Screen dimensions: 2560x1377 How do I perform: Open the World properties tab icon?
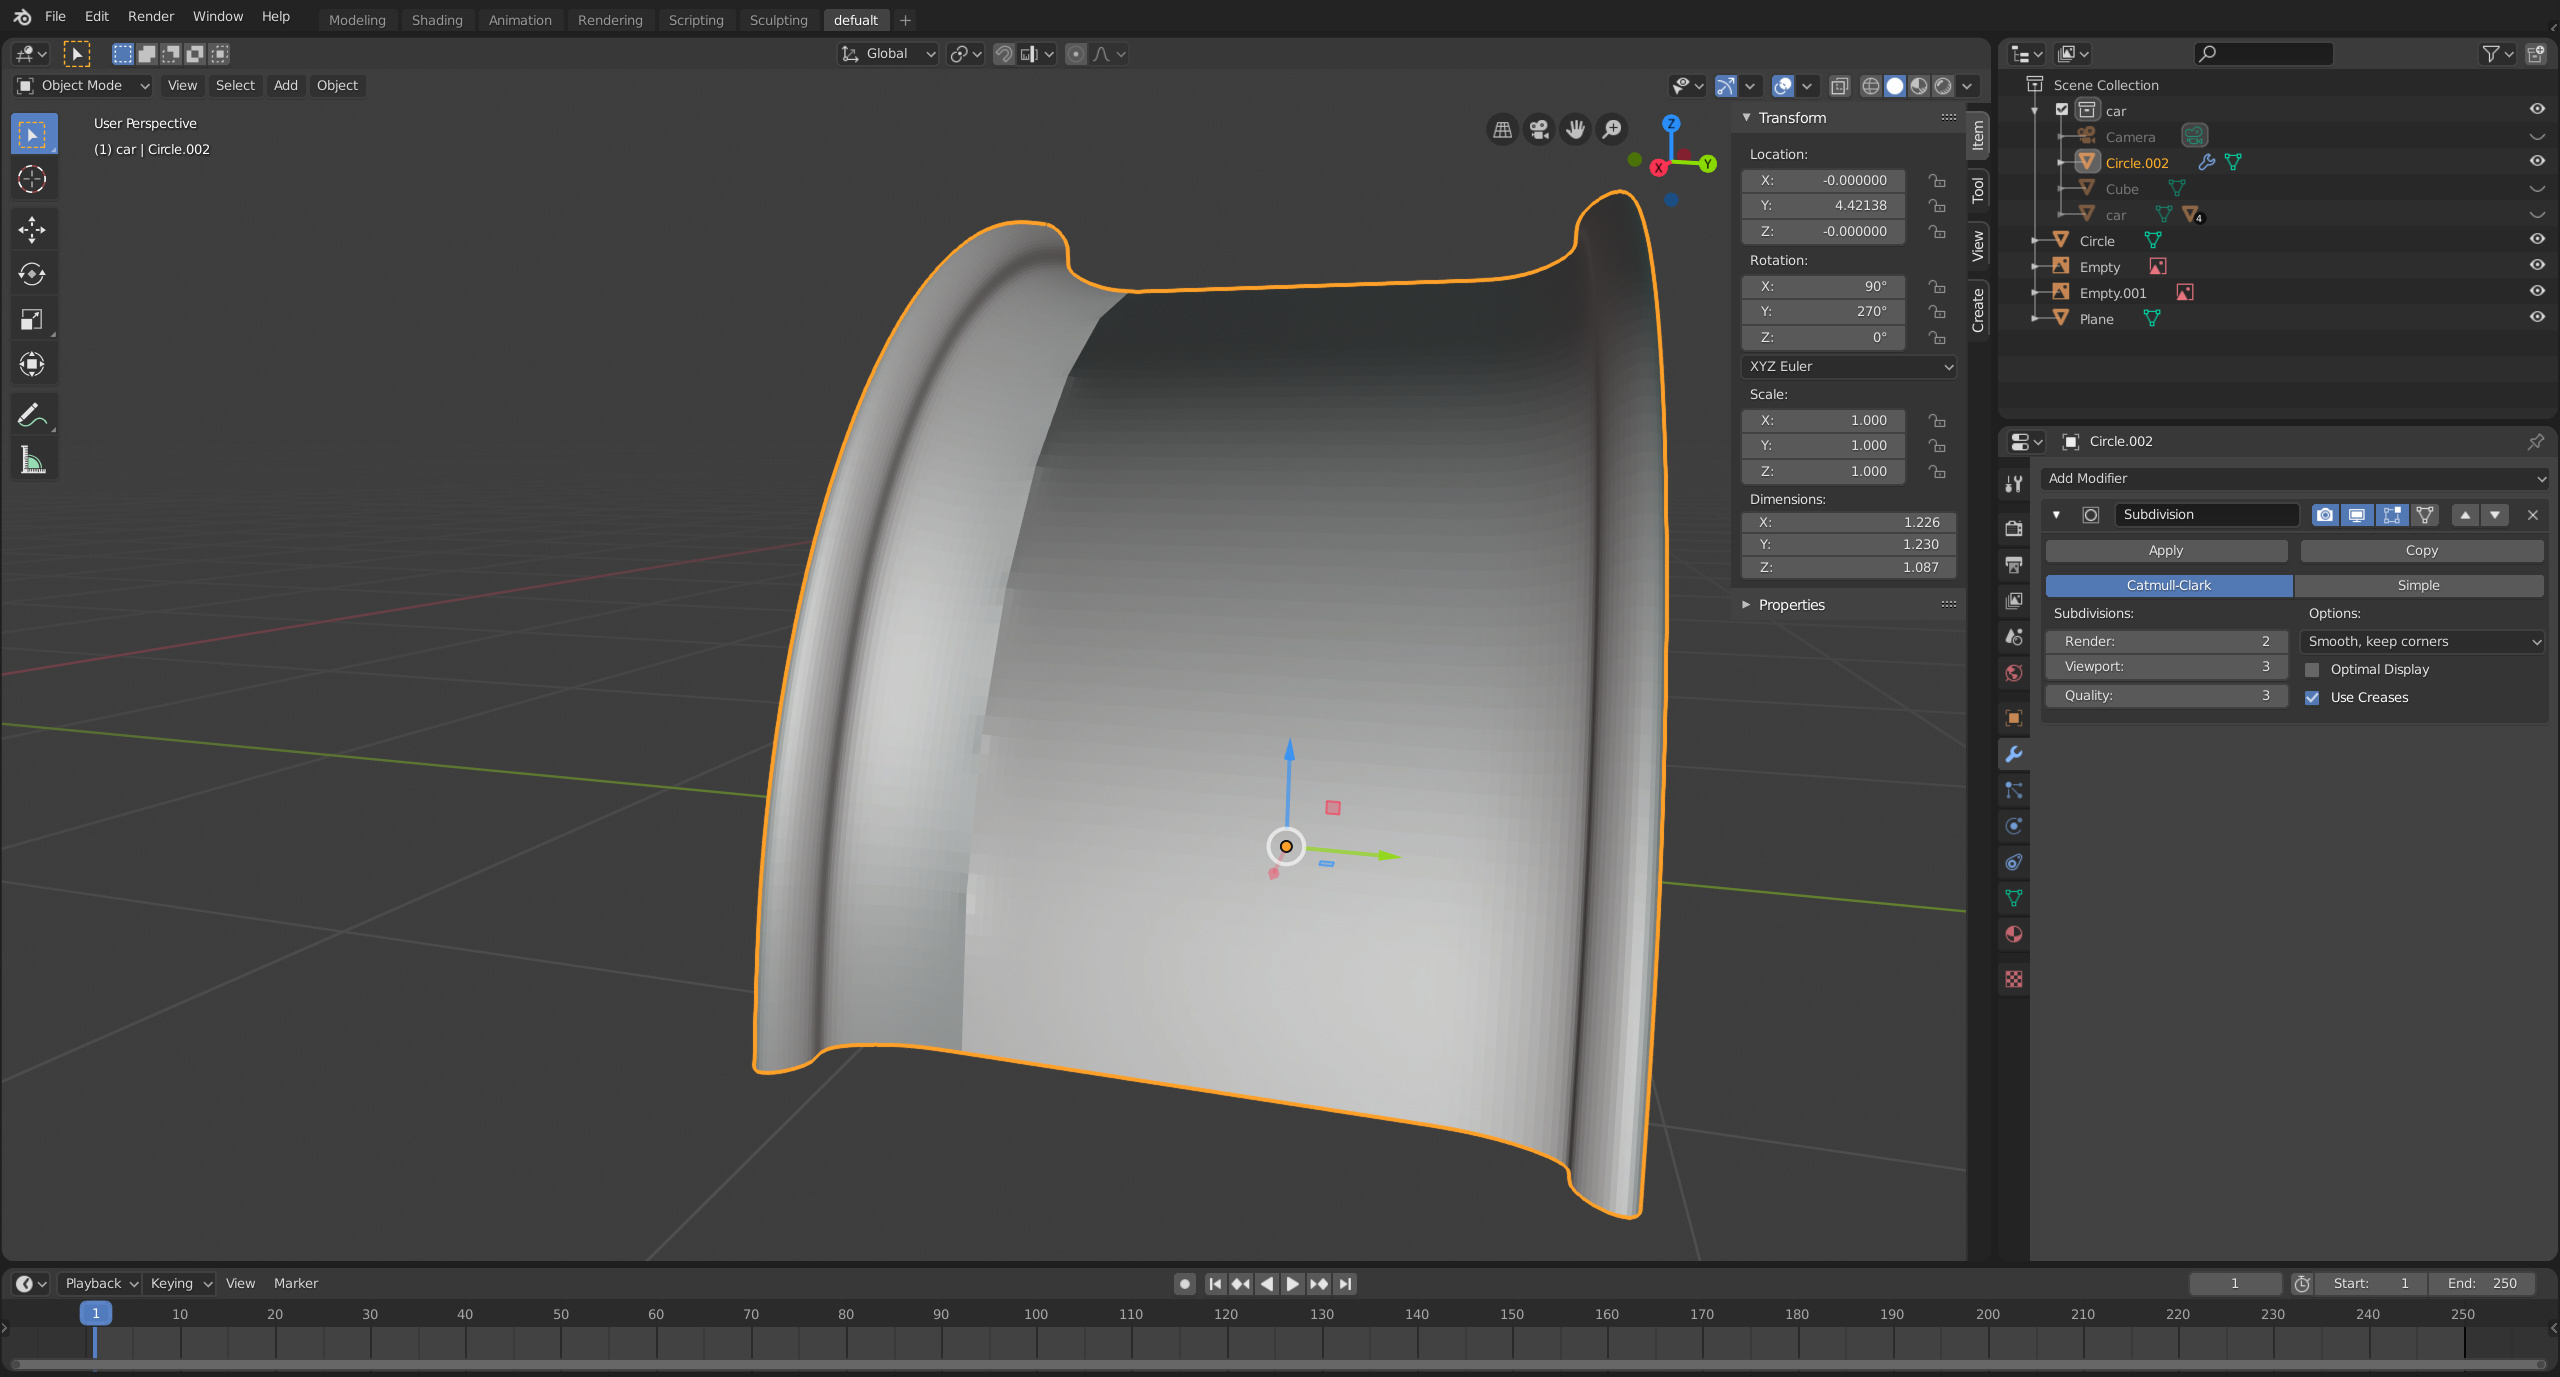click(2014, 673)
